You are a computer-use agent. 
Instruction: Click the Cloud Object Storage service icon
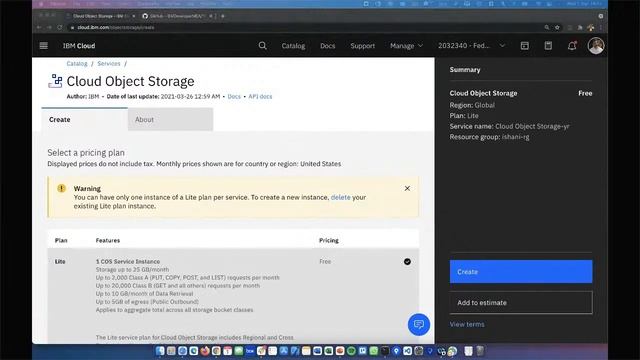[55, 81]
